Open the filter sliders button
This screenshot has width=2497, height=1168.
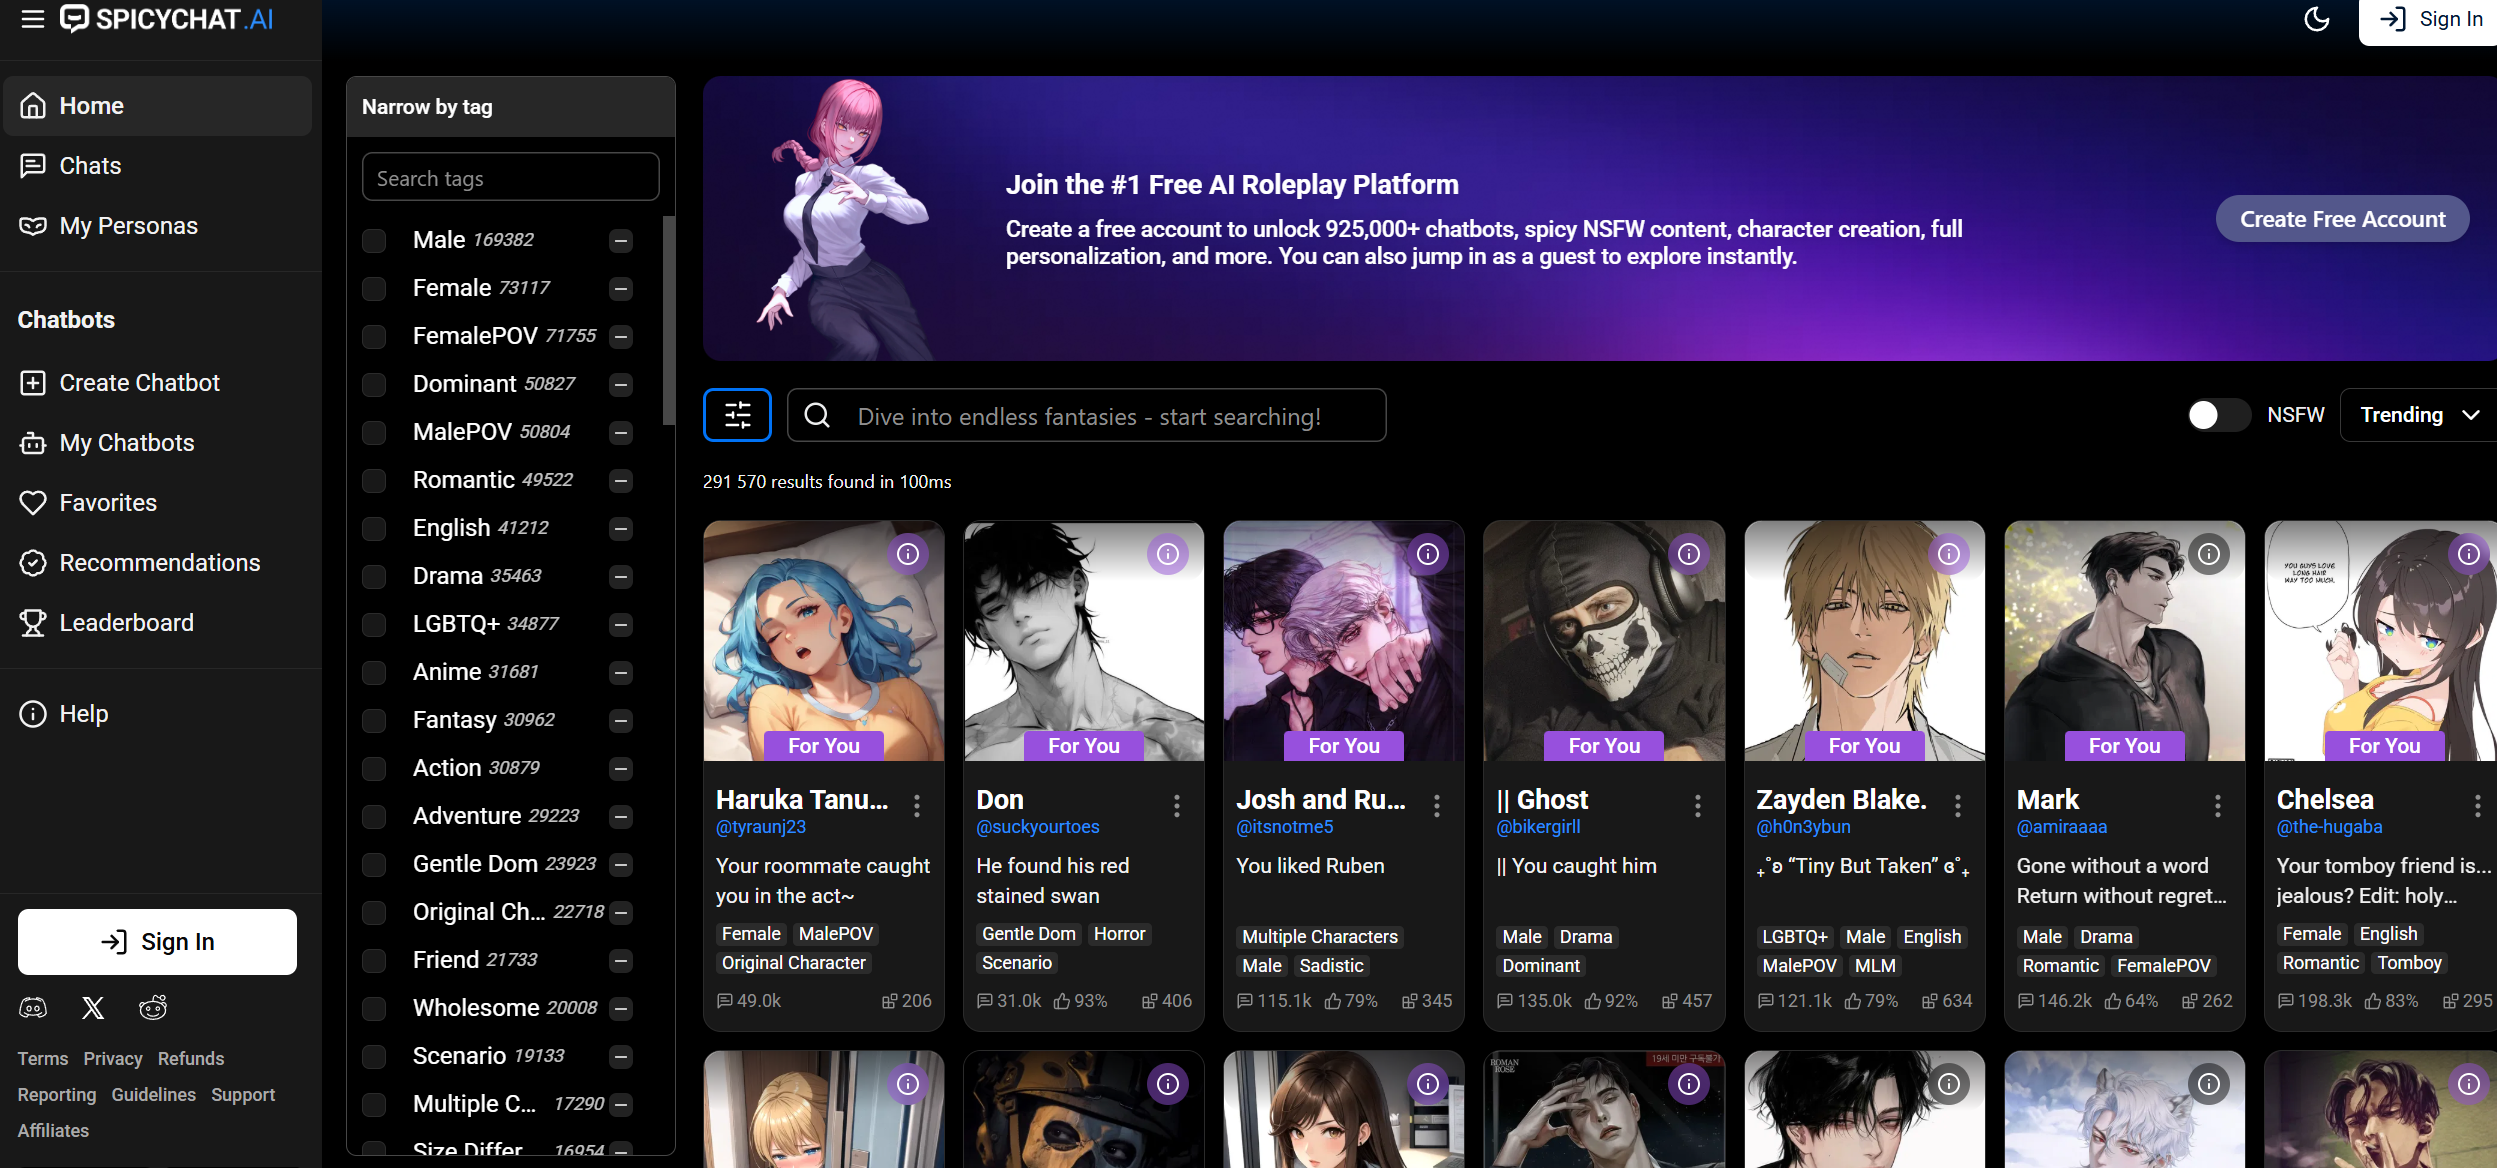pos(737,415)
